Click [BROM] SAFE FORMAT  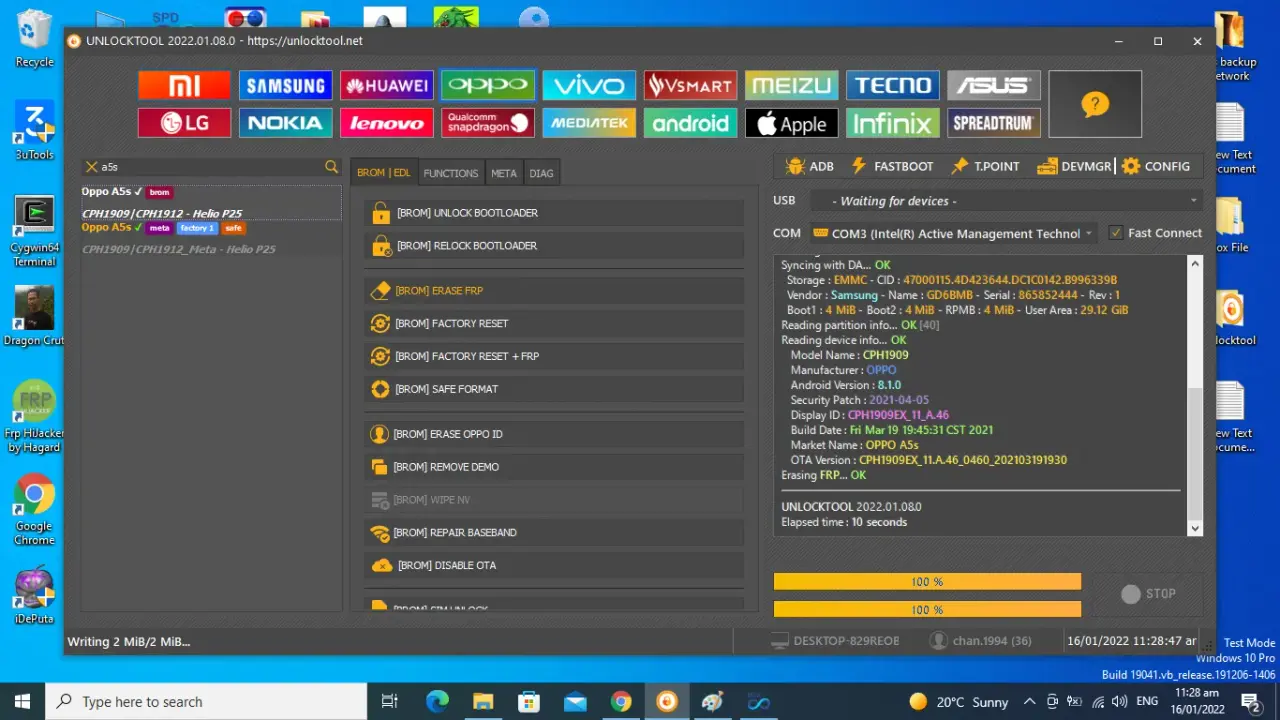click(554, 389)
